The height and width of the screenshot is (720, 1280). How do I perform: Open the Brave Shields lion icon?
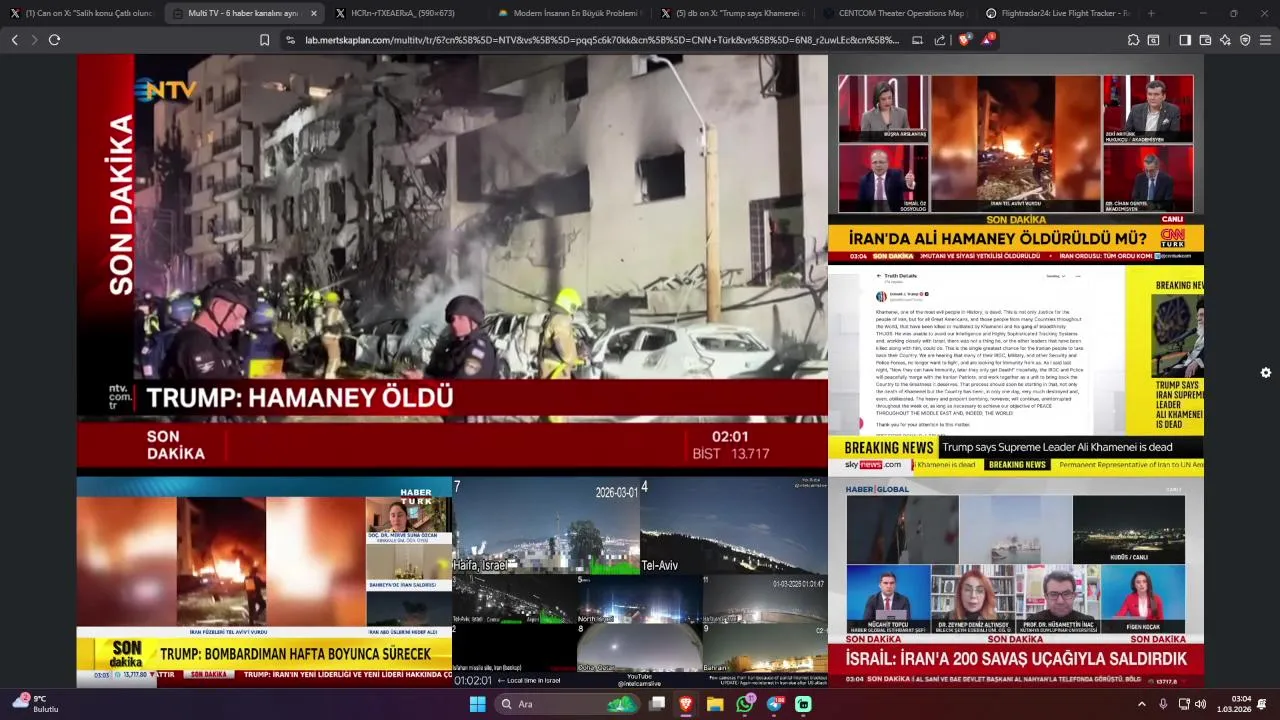[965, 40]
